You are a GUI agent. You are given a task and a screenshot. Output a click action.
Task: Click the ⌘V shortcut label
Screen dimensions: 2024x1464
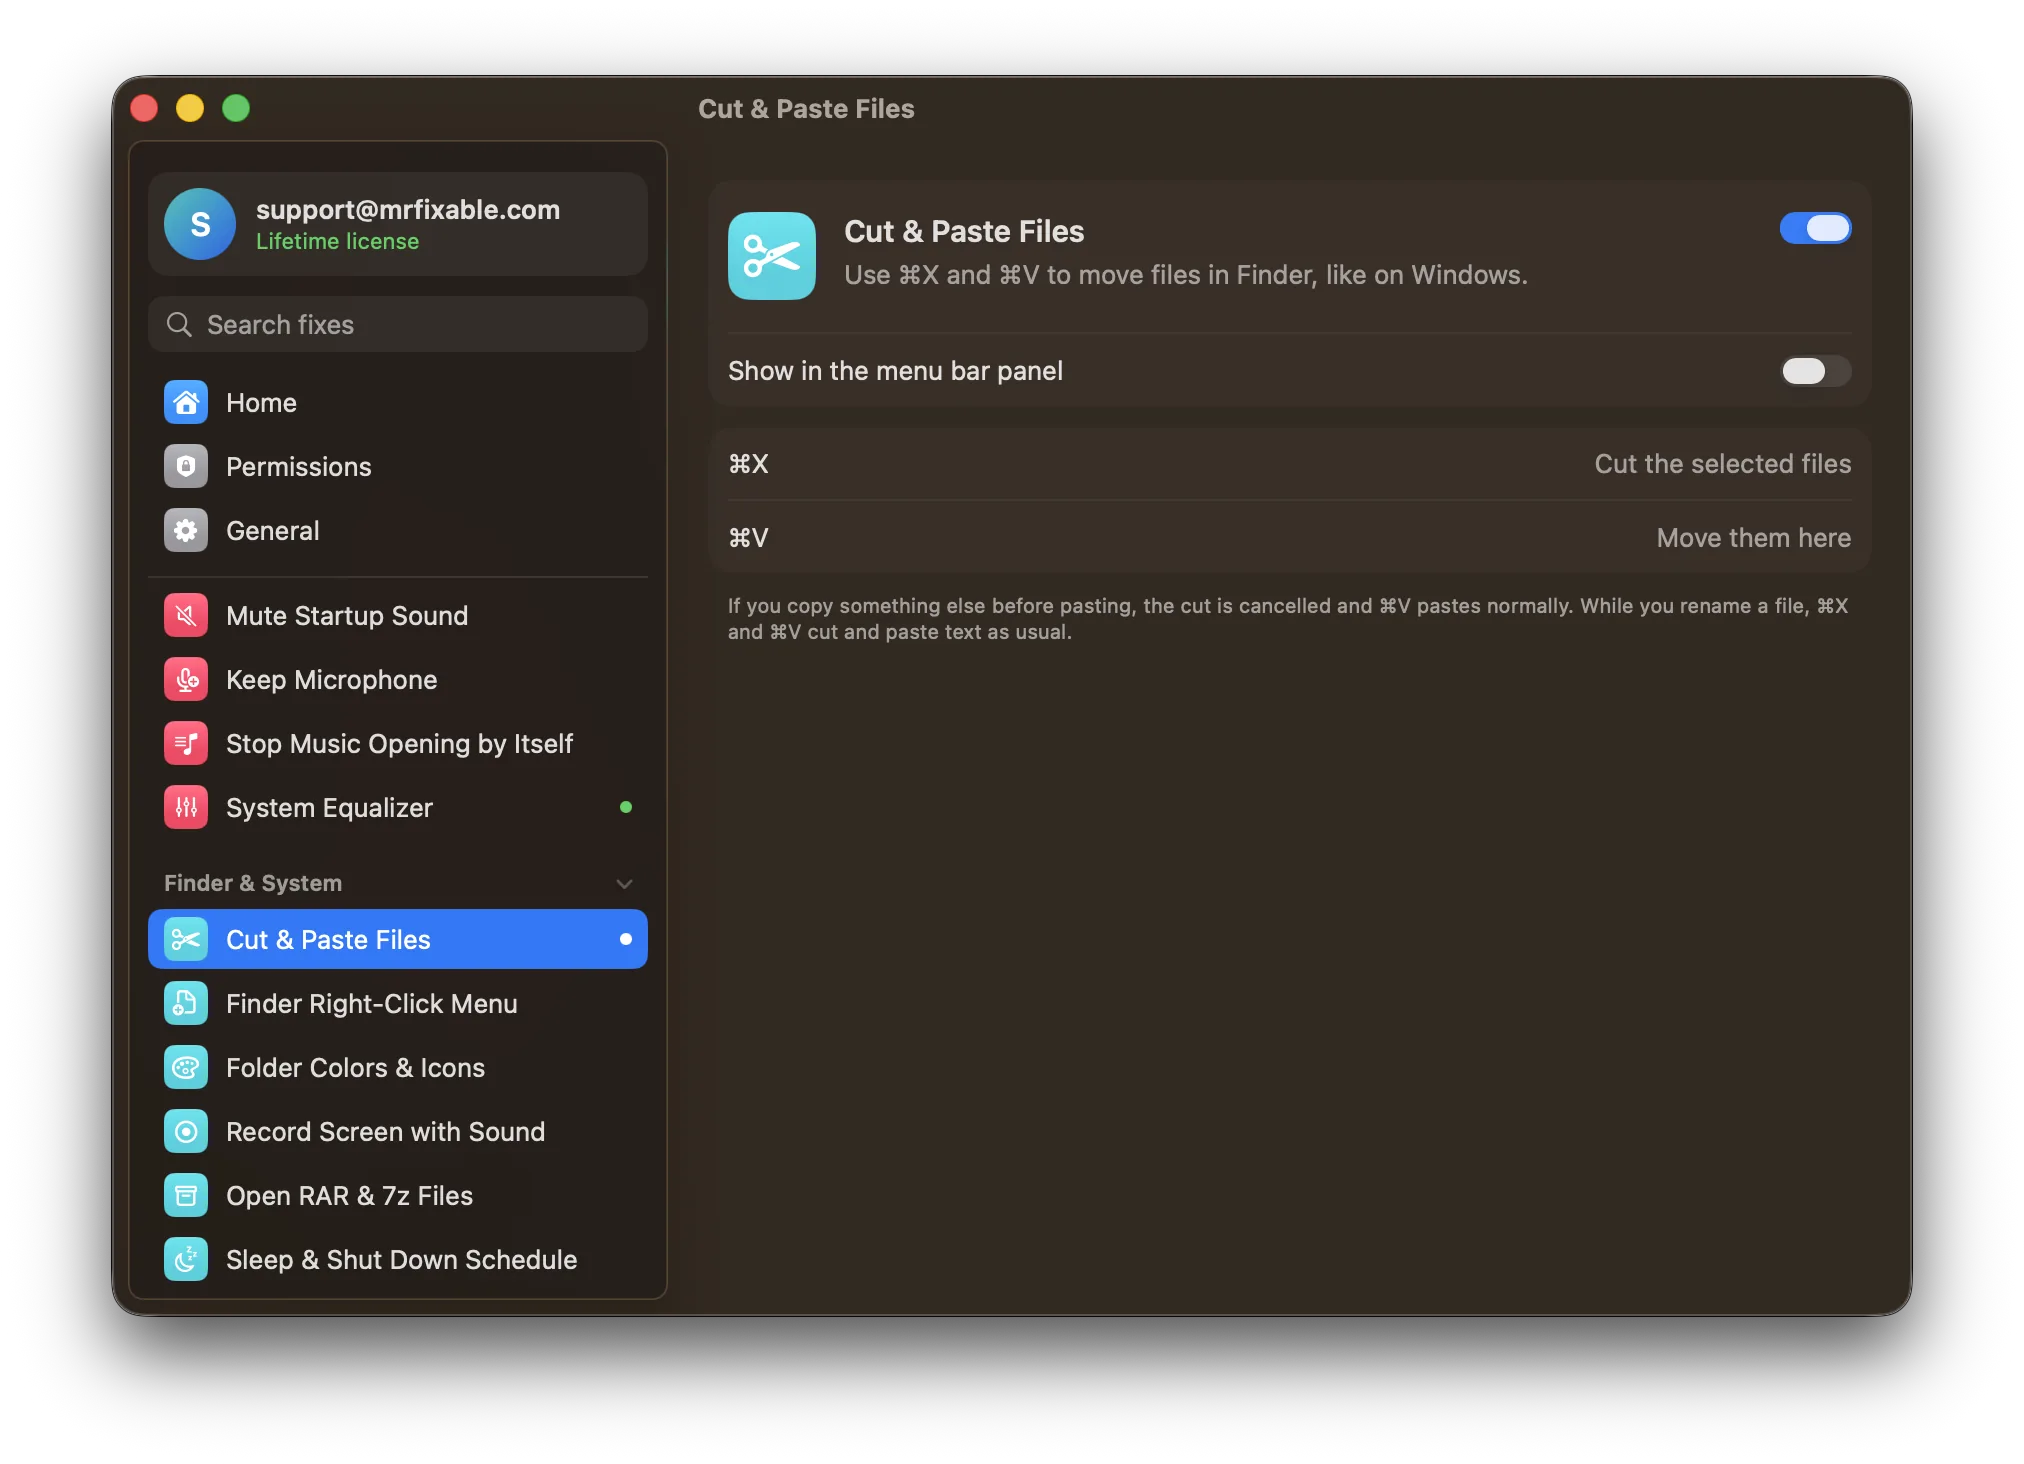(x=748, y=538)
